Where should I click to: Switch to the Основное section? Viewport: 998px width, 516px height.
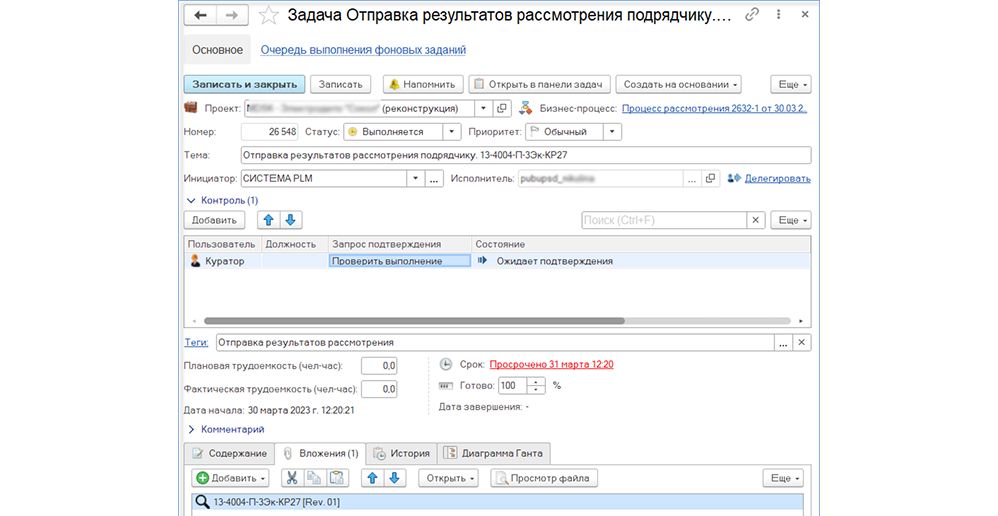pyautogui.click(x=218, y=50)
